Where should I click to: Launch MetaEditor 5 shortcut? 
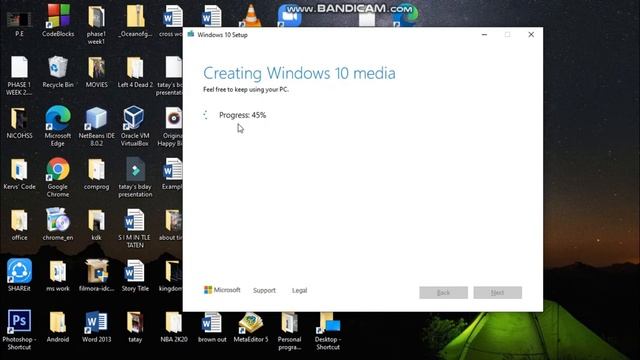[251, 328]
